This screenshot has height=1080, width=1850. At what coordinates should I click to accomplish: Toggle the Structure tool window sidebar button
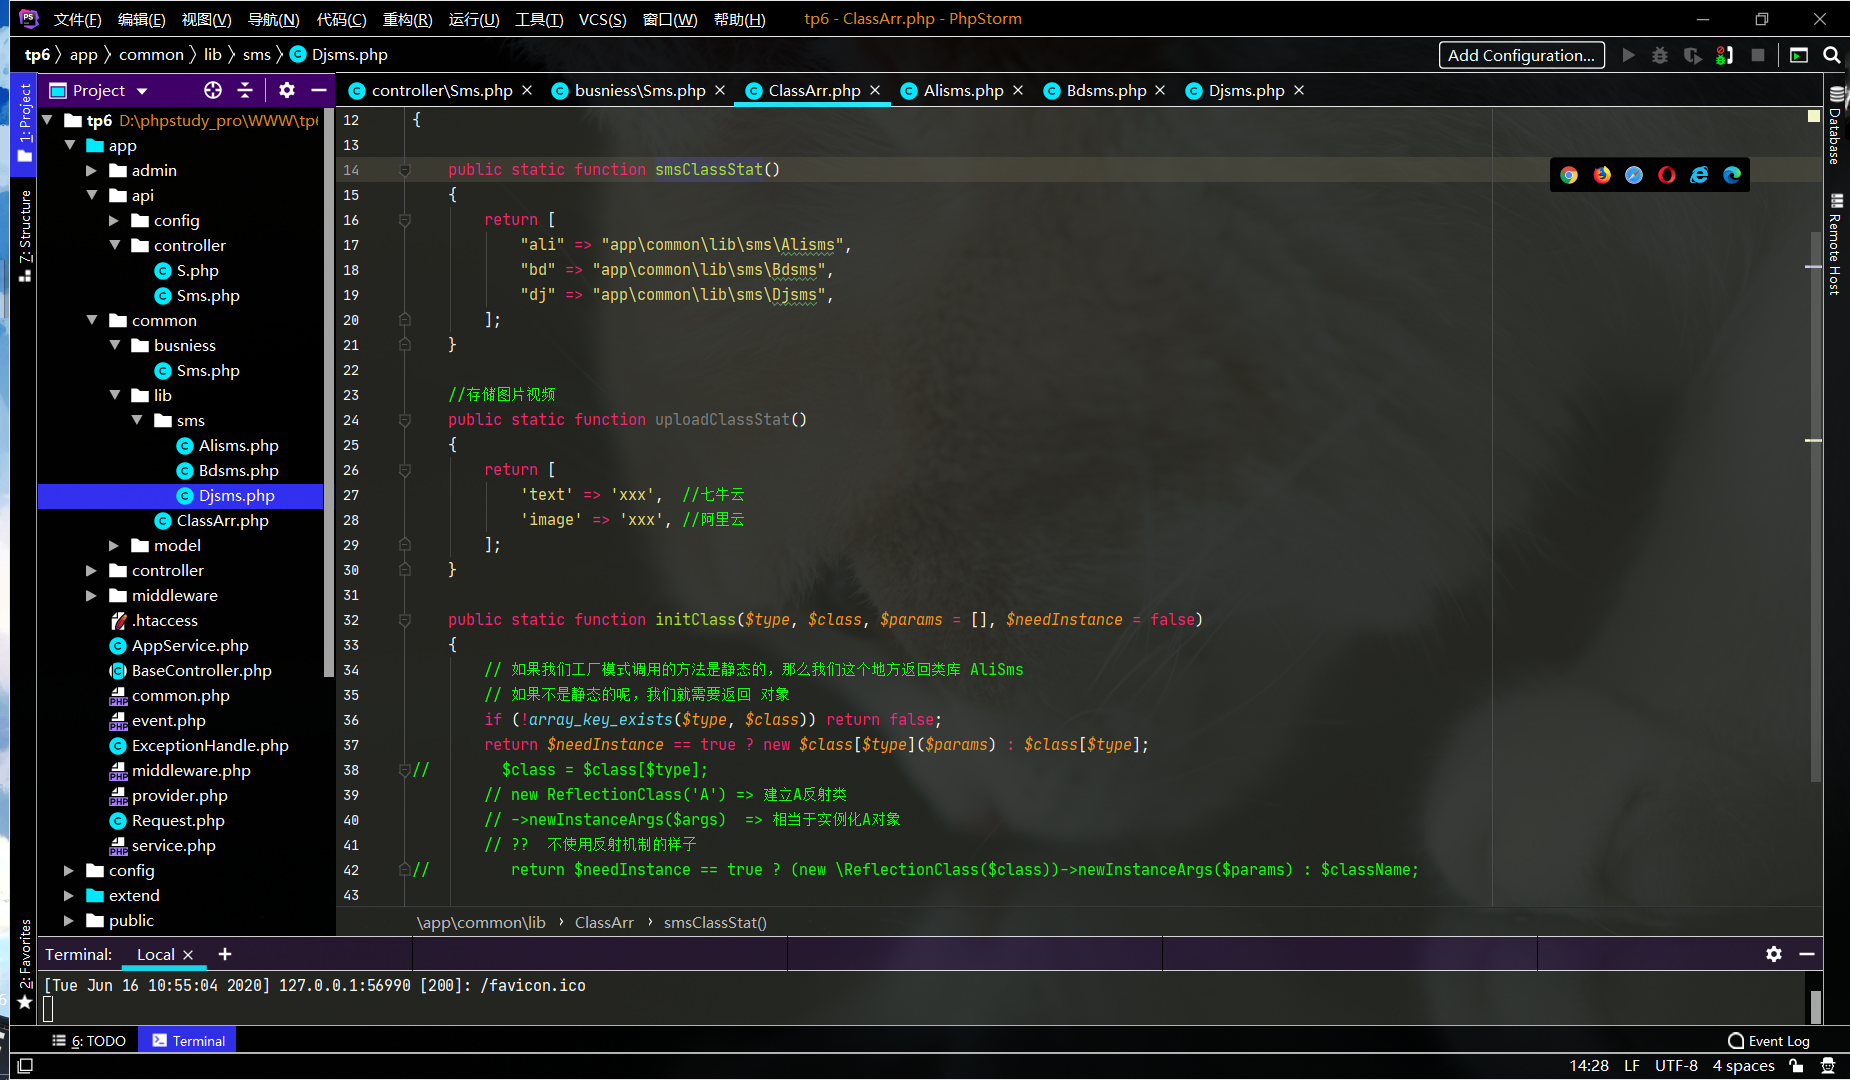(25, 235)
